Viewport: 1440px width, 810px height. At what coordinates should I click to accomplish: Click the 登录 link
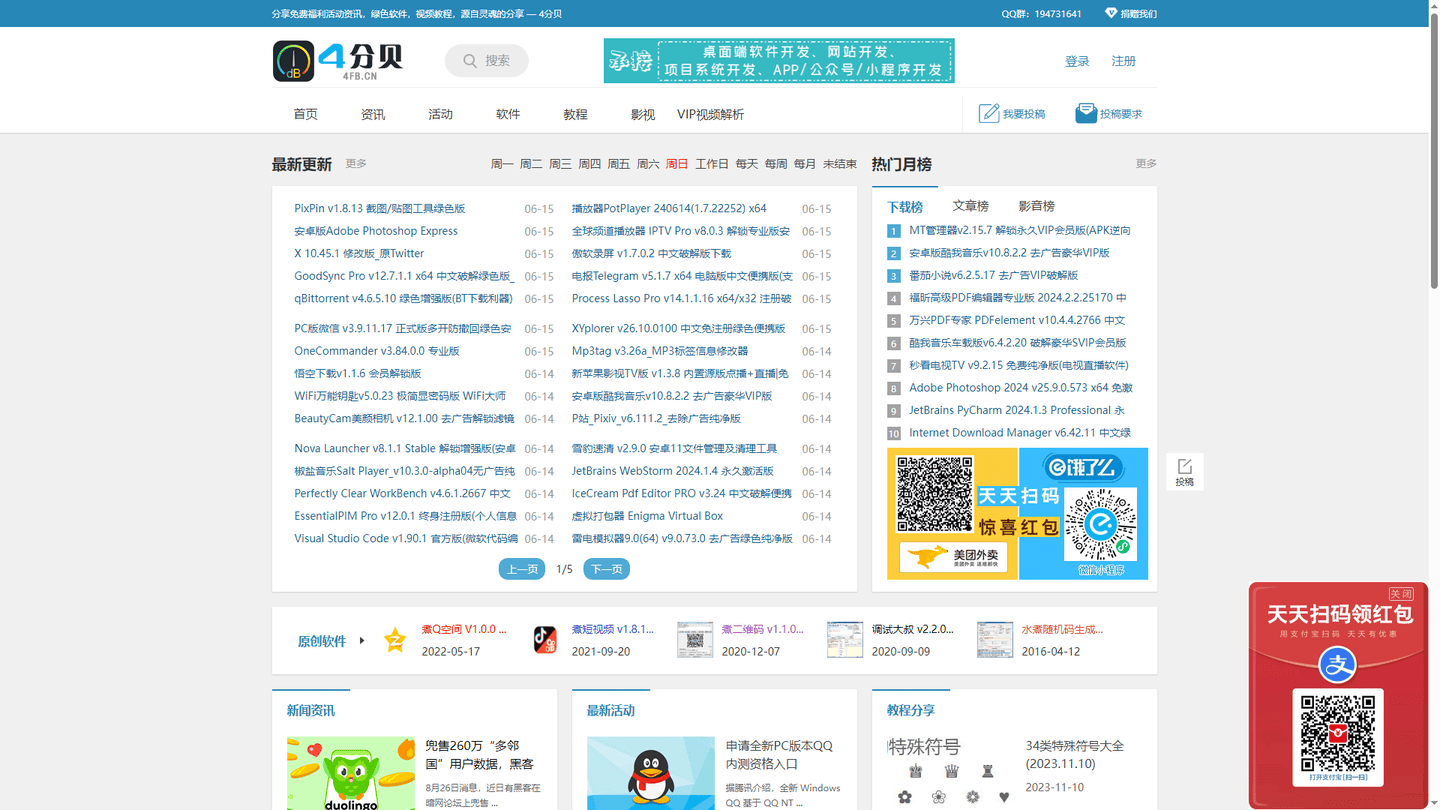(x=1077, y=61)
